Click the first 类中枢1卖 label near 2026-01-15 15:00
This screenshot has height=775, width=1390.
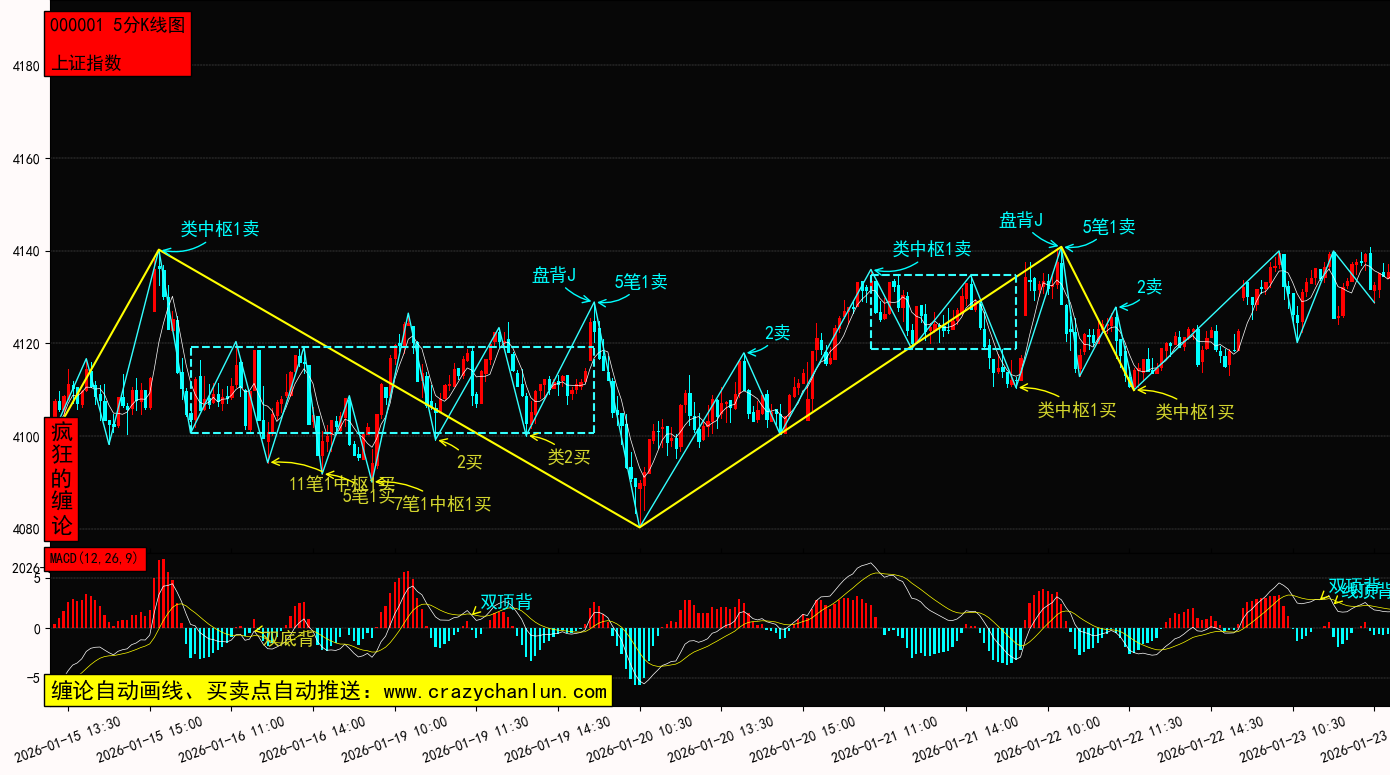[x=219, y=229]
